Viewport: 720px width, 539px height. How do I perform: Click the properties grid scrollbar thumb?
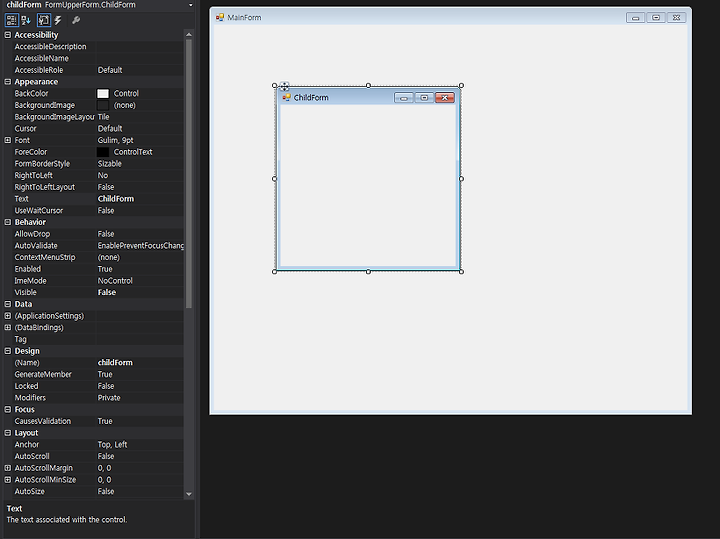coord(189,174)
